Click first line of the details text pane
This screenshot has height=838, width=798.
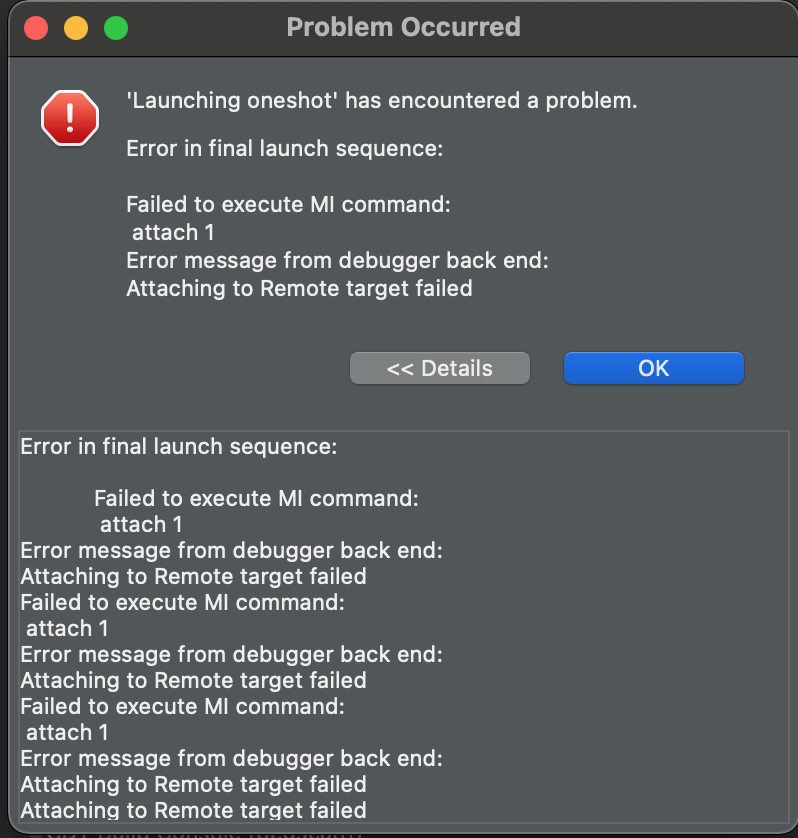pyautogui.click(x=179, y=446)
